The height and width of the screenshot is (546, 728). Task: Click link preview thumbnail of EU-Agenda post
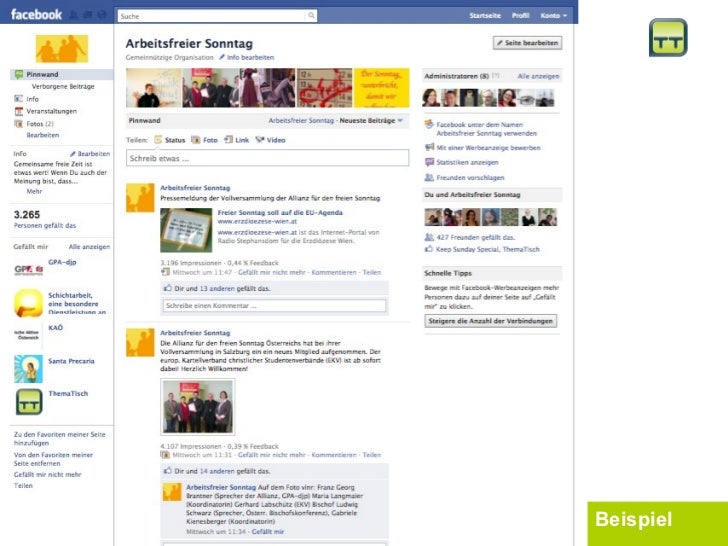coord(186,230)
